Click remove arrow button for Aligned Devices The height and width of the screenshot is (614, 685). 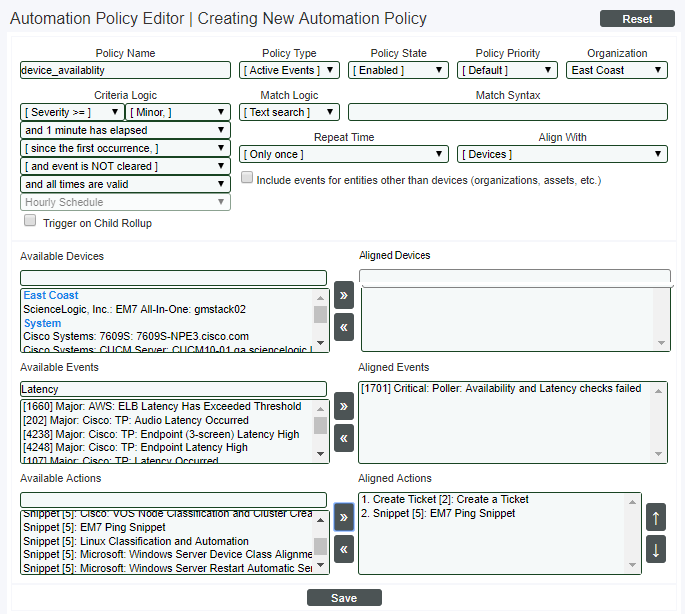pyautogui.click(x=344, y=327)
